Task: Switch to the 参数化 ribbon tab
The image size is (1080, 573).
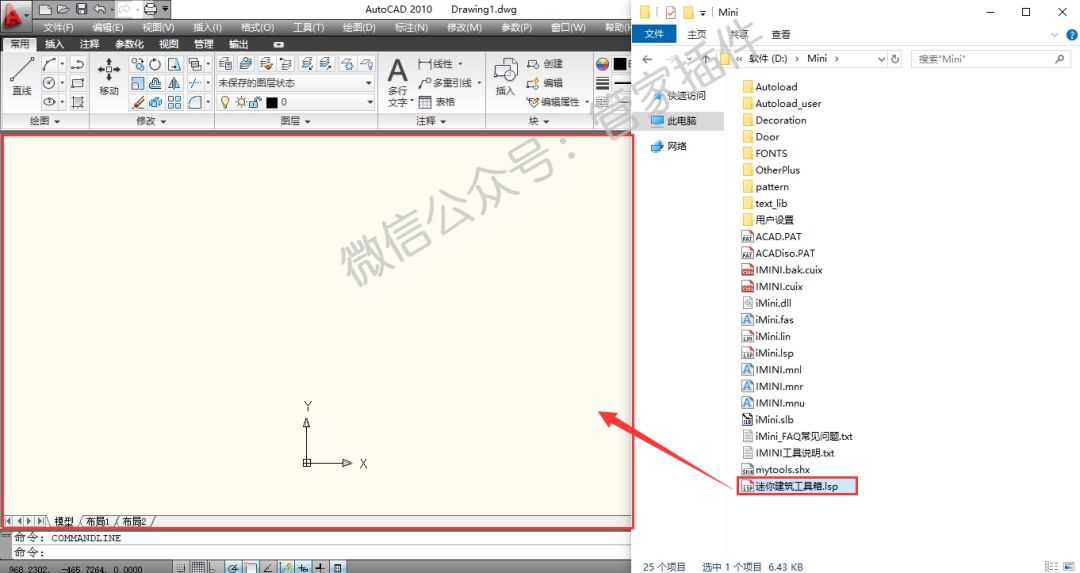Action: tap(129, 44)
